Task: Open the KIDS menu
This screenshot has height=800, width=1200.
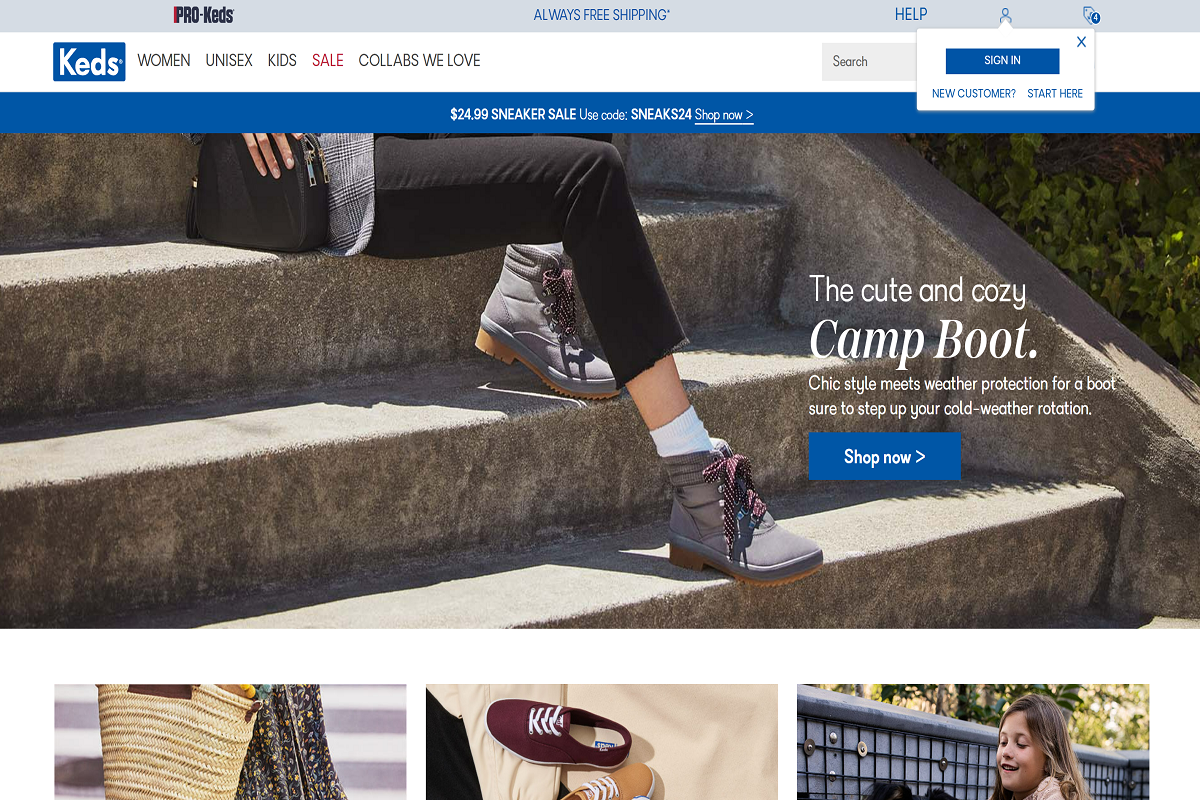Action: pyautogui.click(x=282, y=61)
